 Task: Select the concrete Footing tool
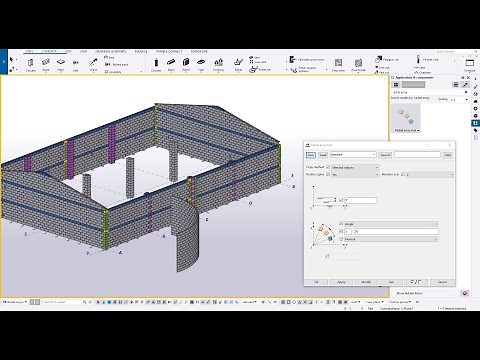[x=218, y=65]
